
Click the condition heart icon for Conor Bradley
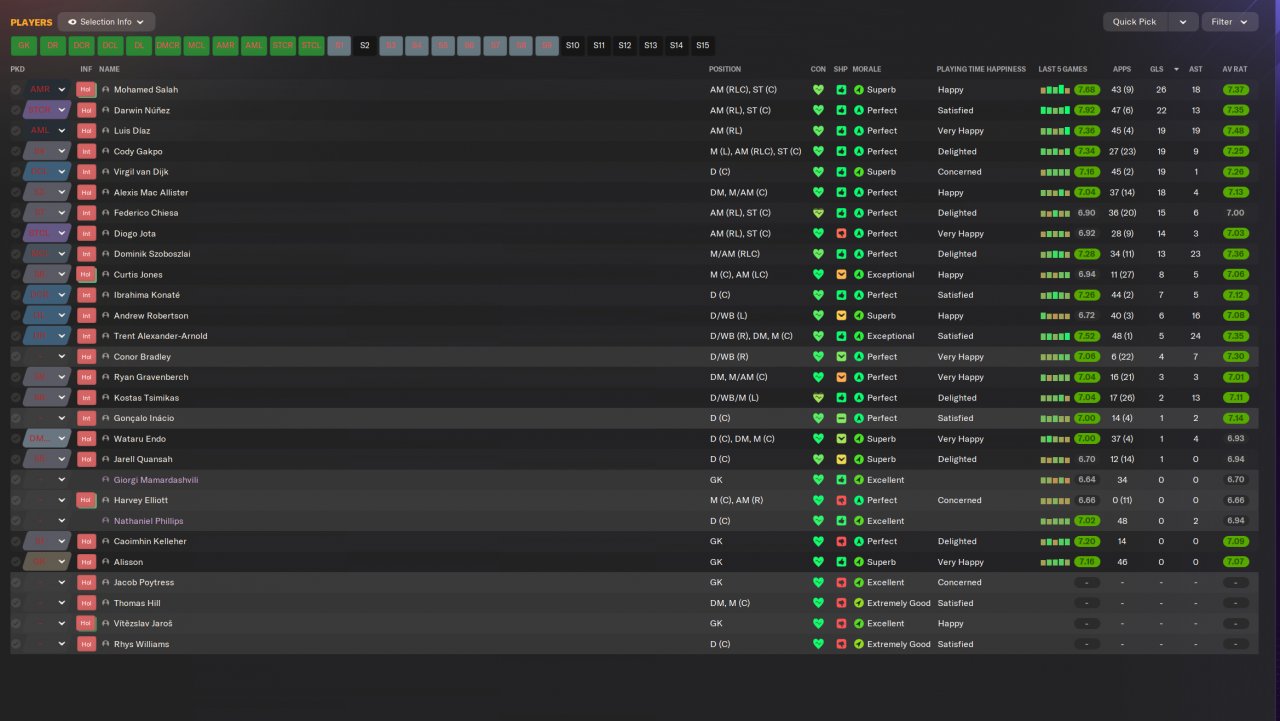[x=818, y=357]
